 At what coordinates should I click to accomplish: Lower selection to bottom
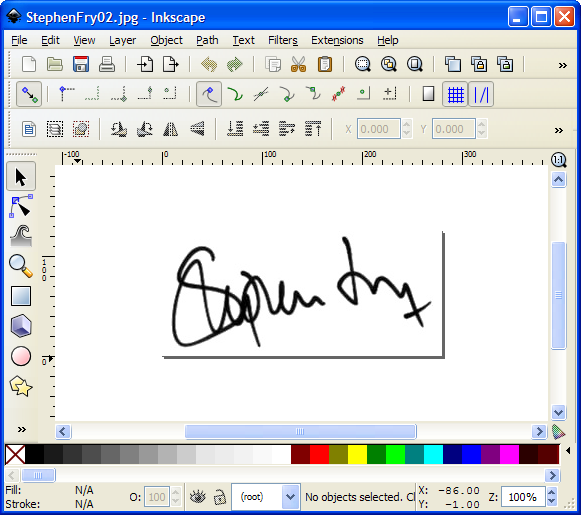click(x=235, y=129)
